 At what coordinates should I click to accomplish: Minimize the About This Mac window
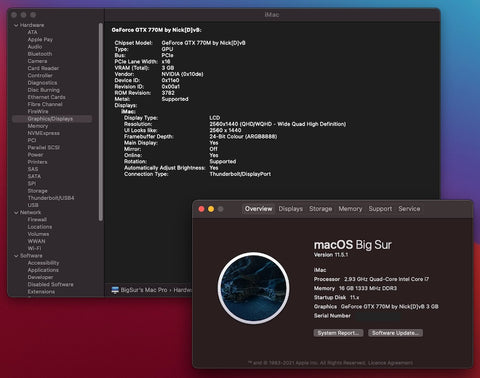(x=211, y=209)
